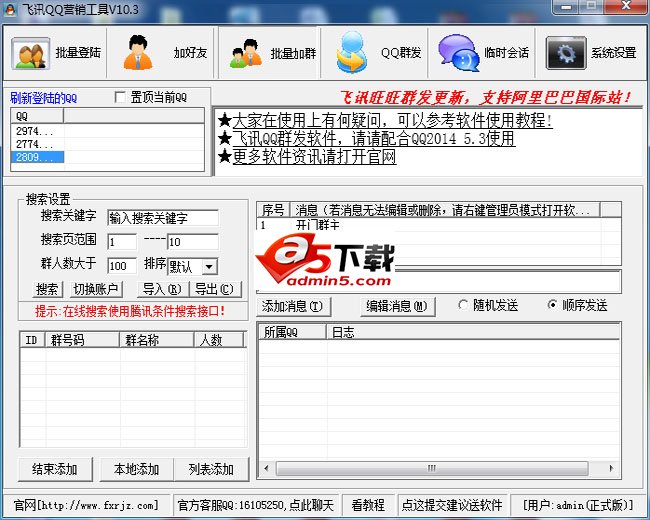Viewport: 650px width, 520px height.
Task: Click the red 飞讯旺旺群发更新 banner text
Action: click(485, 97)
